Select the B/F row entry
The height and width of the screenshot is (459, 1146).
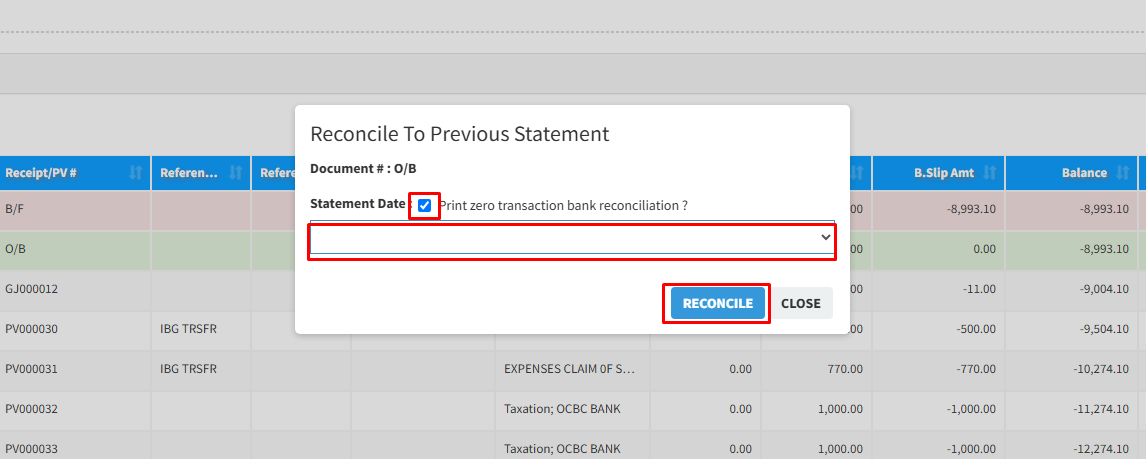[15, 209]
